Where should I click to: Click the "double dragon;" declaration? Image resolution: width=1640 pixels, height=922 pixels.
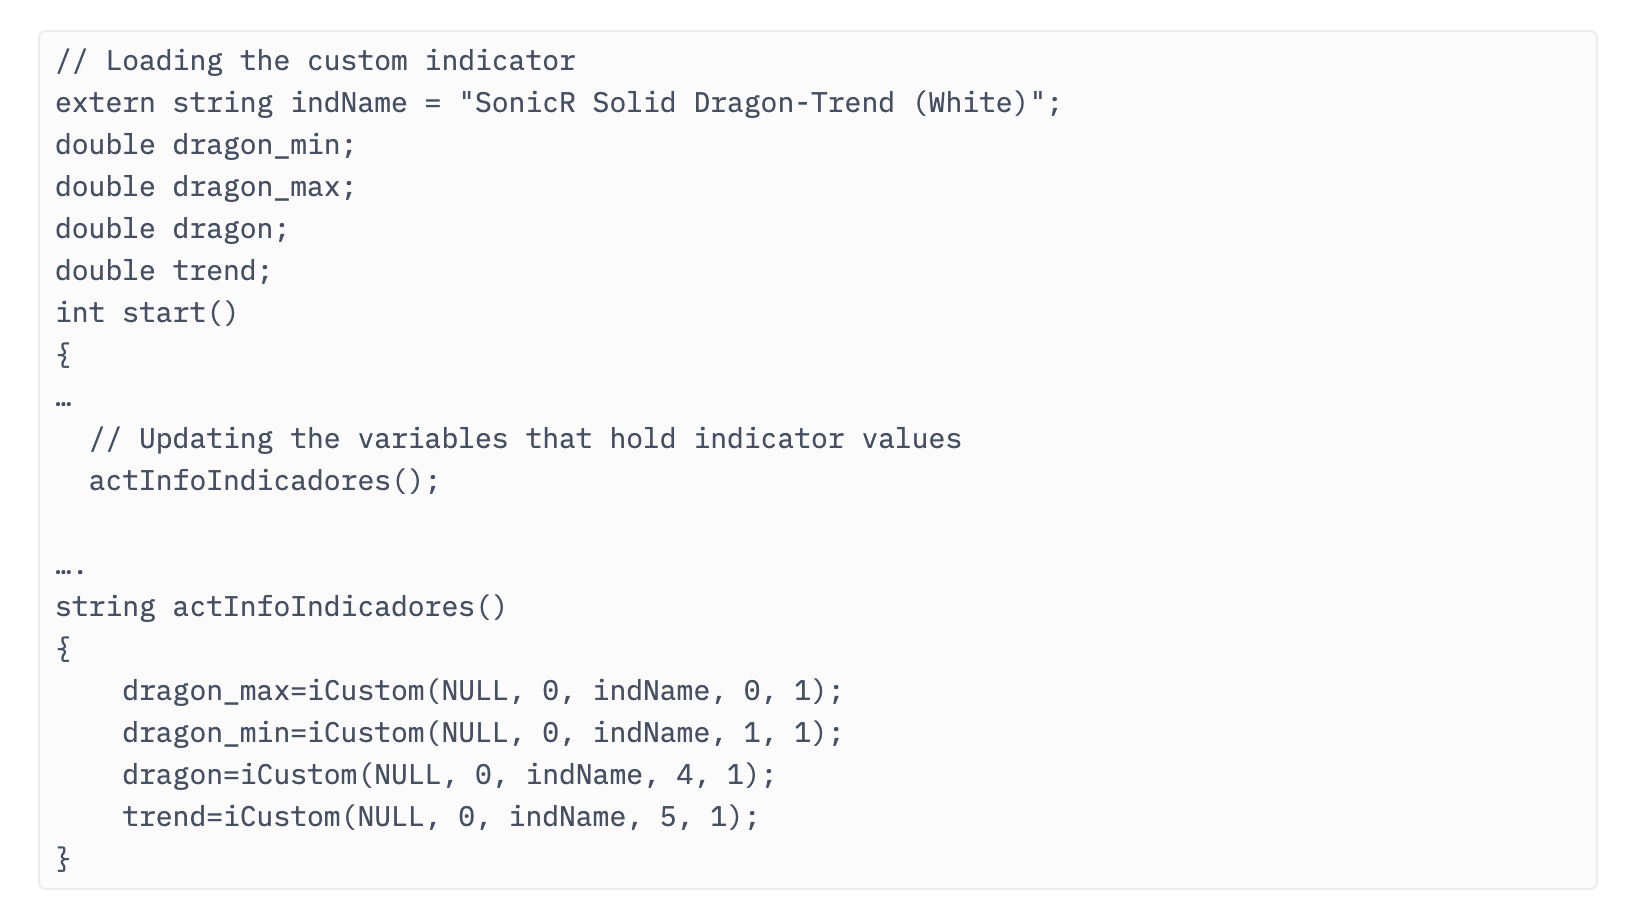coord(172,229)
